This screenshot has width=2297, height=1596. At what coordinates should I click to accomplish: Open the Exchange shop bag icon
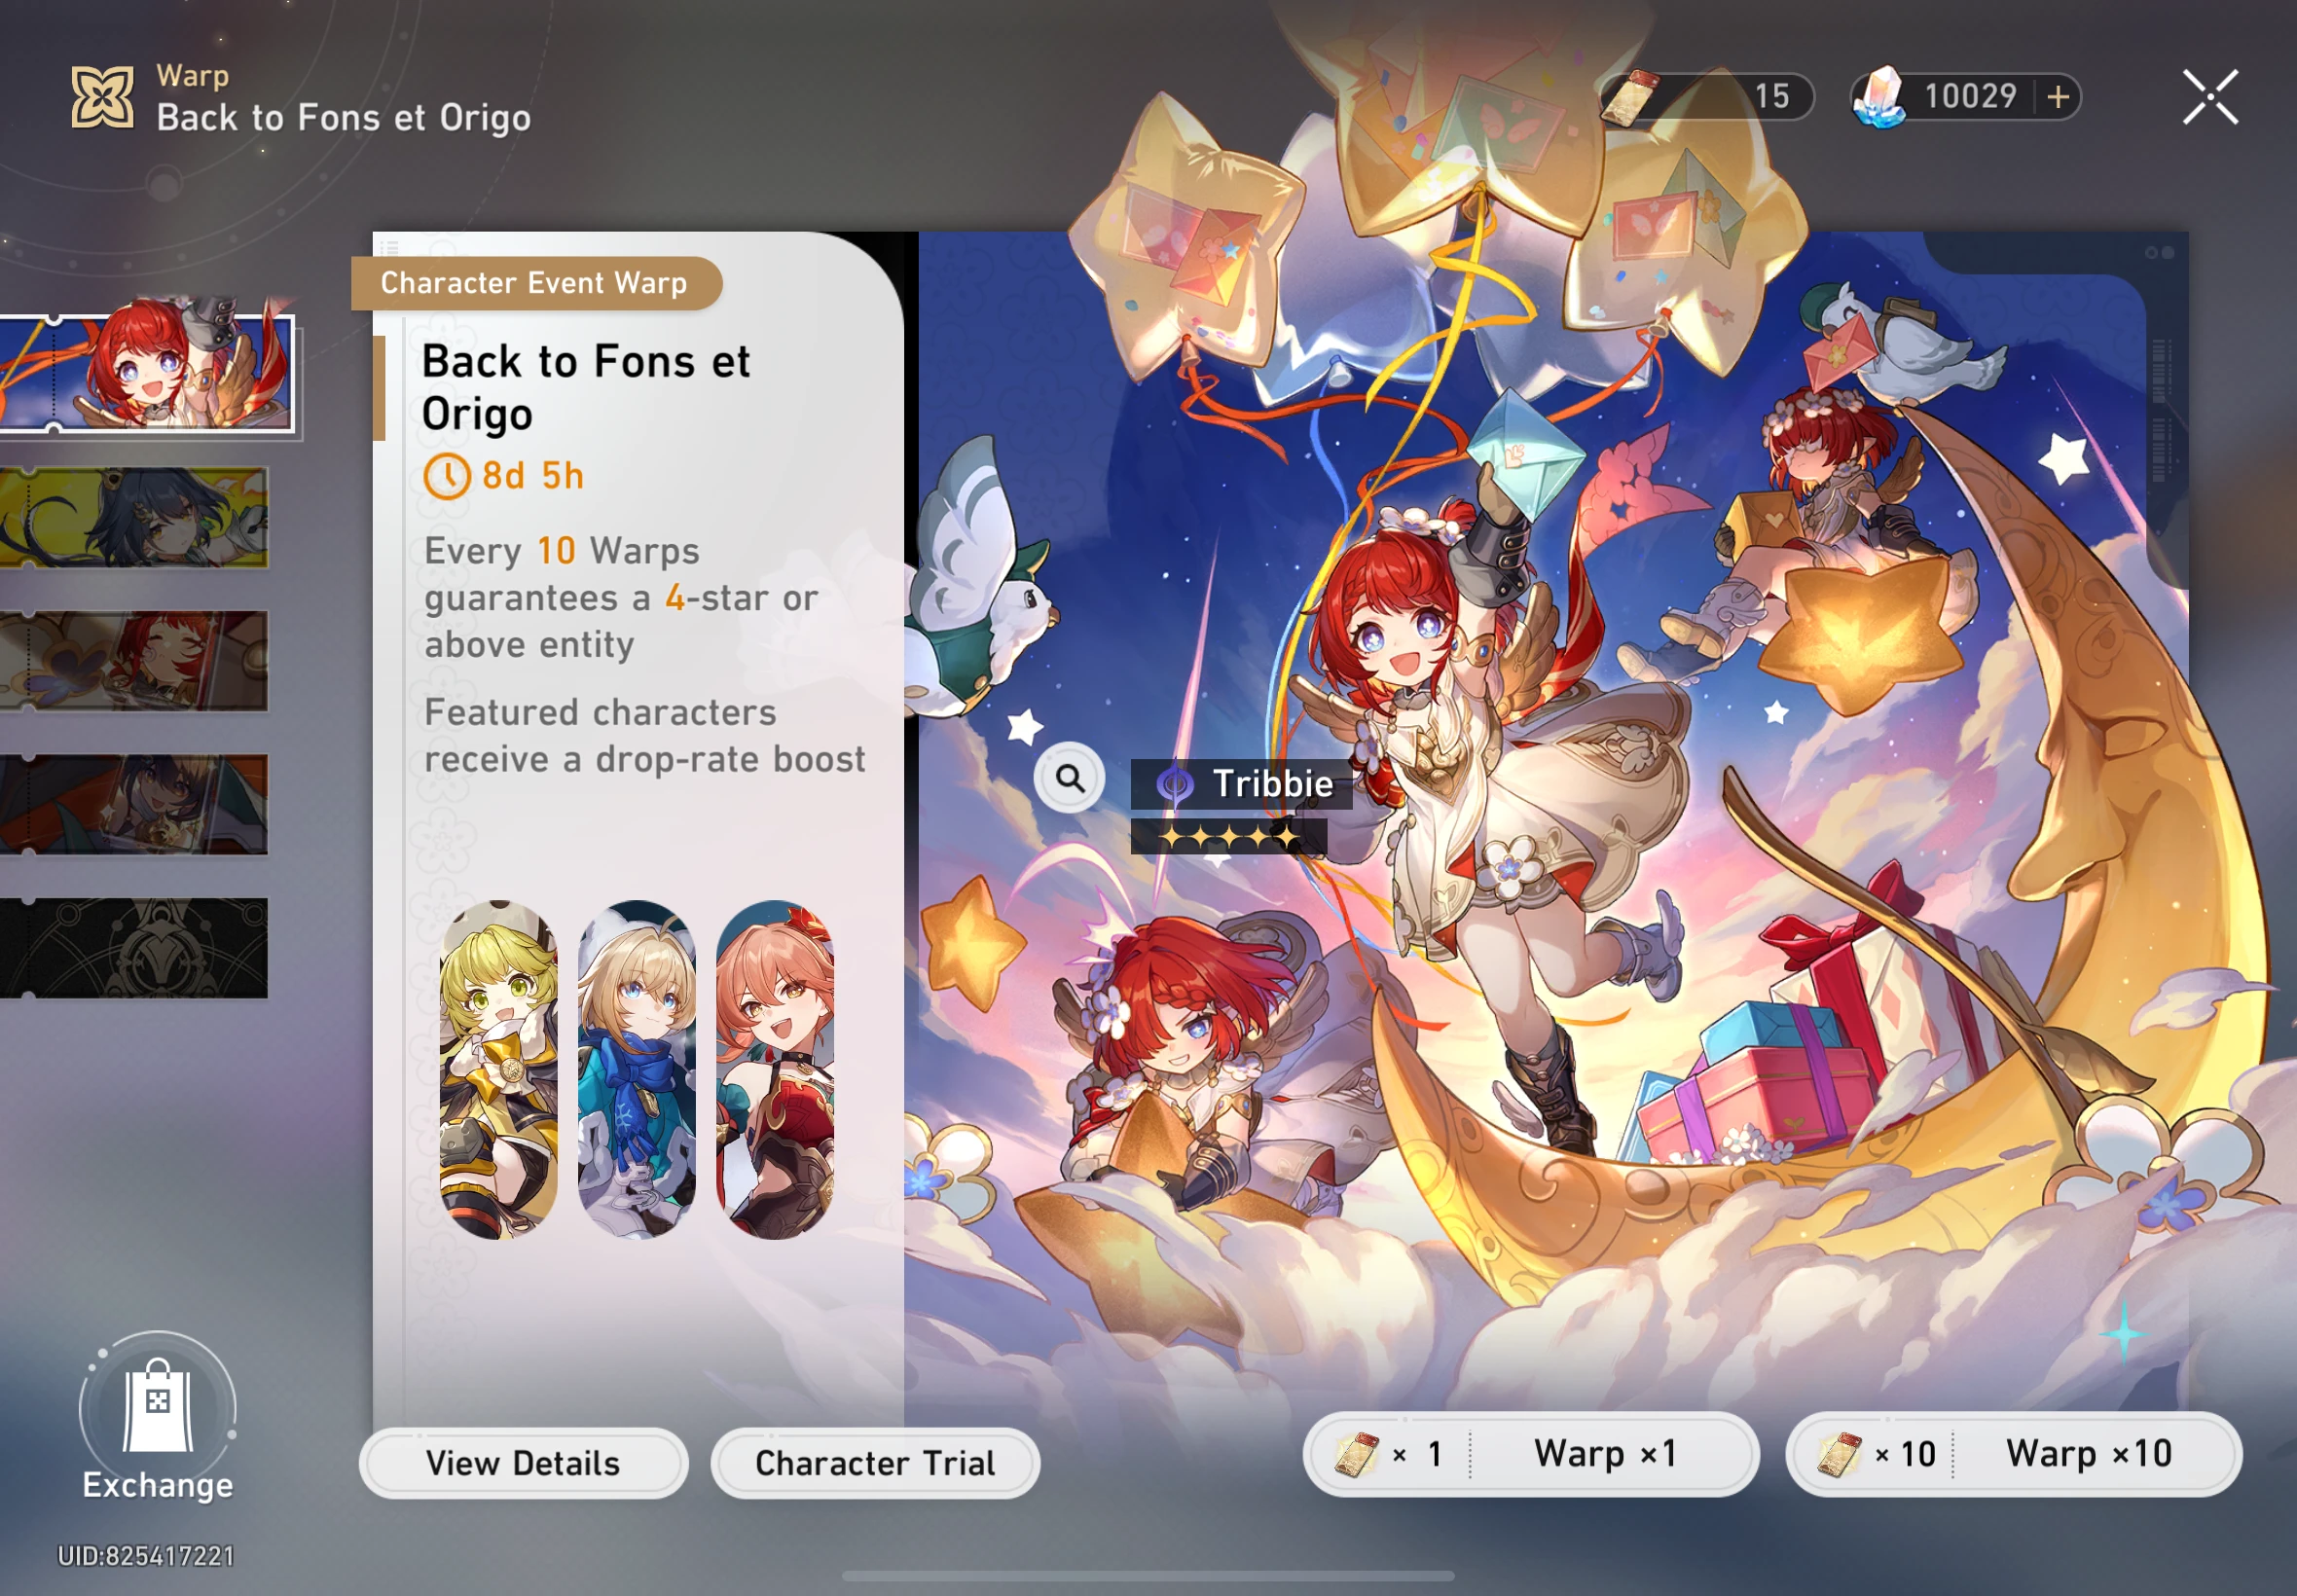(158, 1407)
